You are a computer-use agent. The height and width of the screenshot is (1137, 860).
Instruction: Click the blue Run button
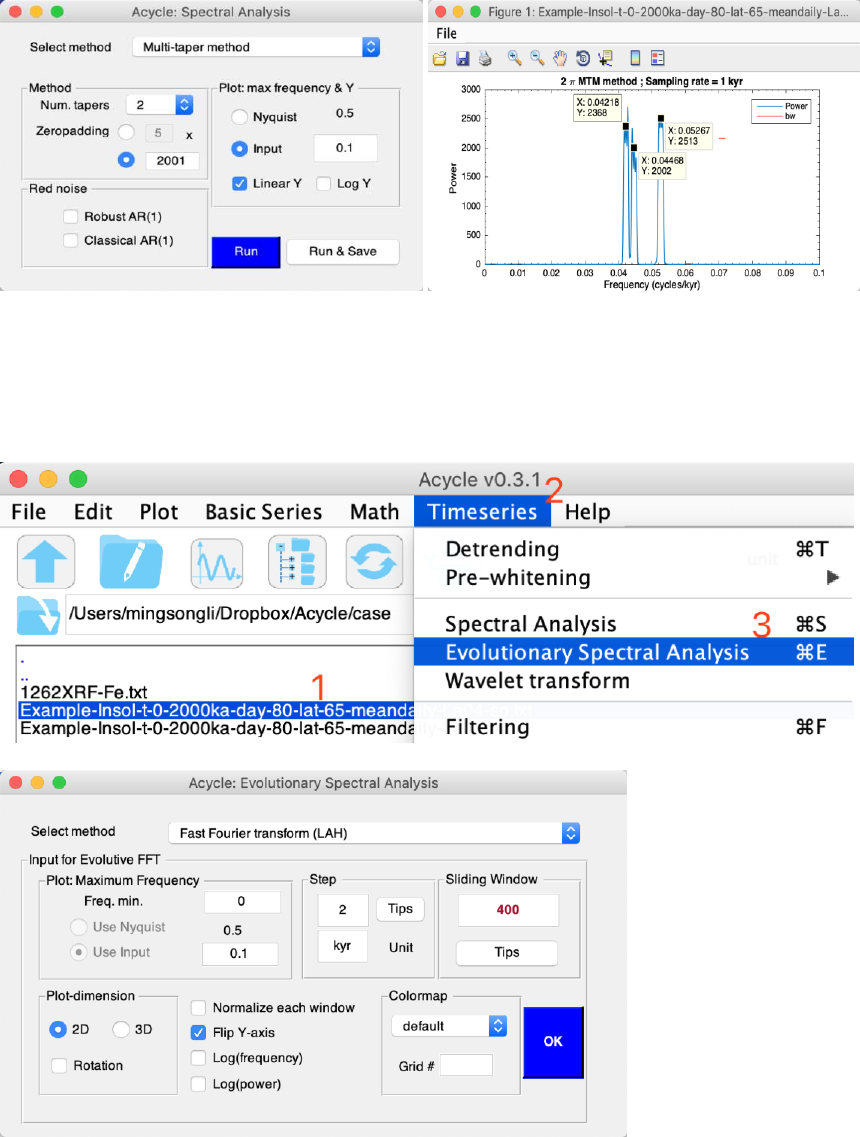[246, 252]
